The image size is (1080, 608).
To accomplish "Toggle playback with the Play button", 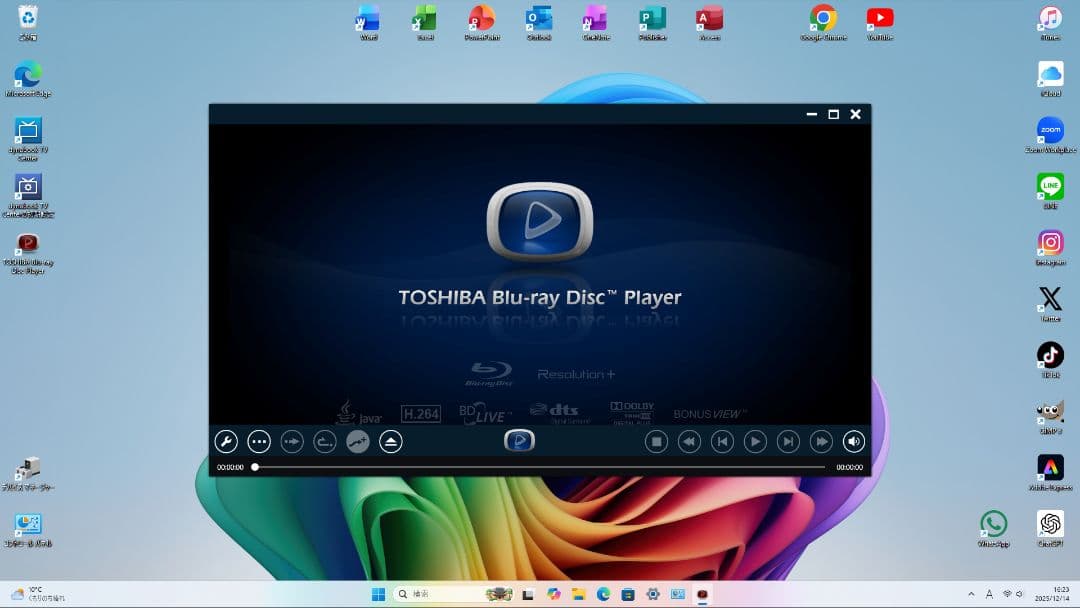I will click(x=755, y=441).
